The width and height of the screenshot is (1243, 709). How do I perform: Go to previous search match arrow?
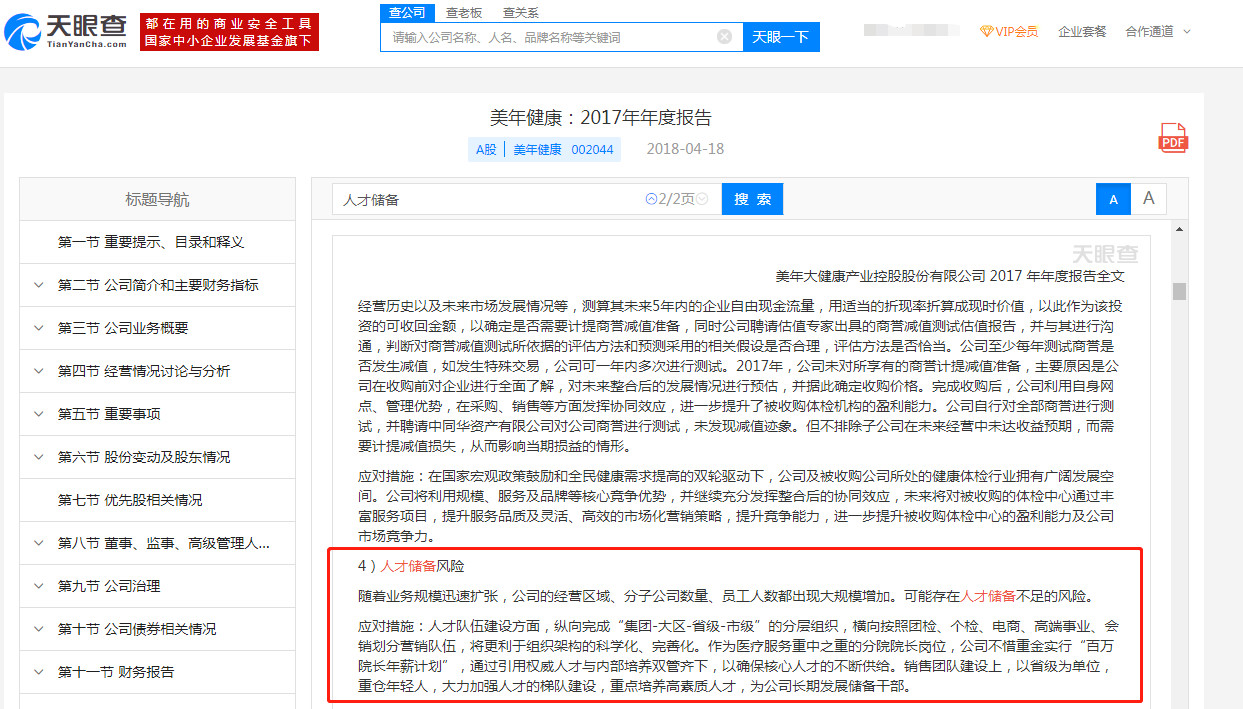(x=651, y=199)
